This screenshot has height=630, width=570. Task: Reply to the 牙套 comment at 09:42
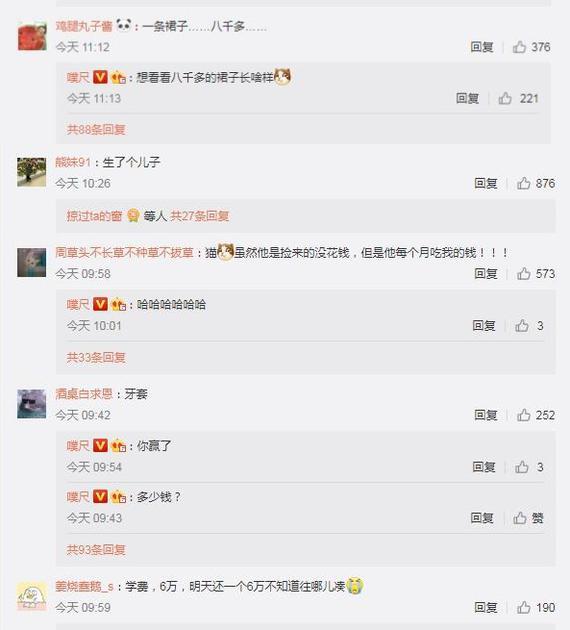pyautogui.click(x=486, y=415)
